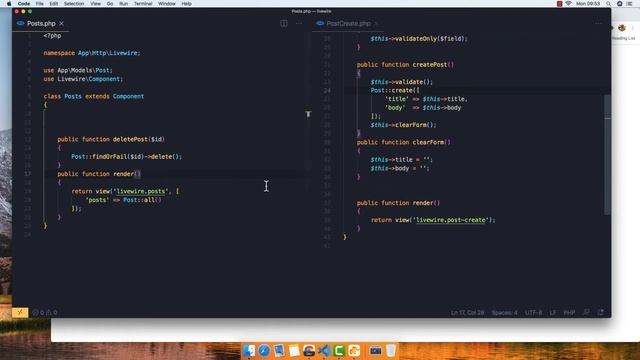
Task: Open Spotlight search magnifier icon
Action: point(609,4)
